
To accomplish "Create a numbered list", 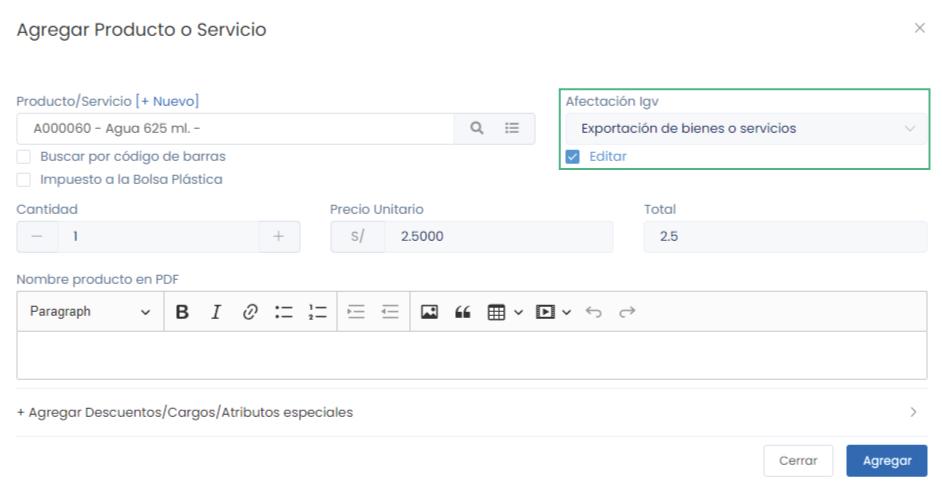I will 318,312.
